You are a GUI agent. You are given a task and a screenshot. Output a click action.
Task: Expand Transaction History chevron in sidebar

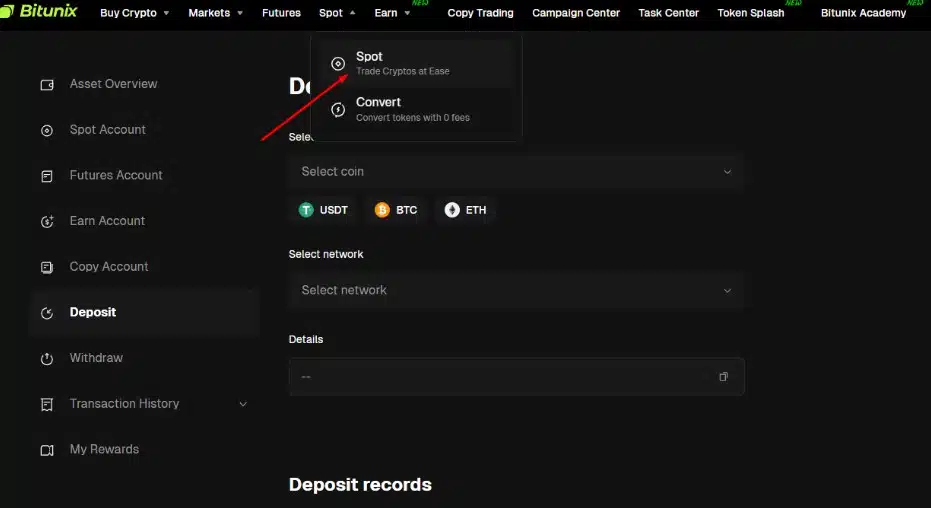point(243,404)
